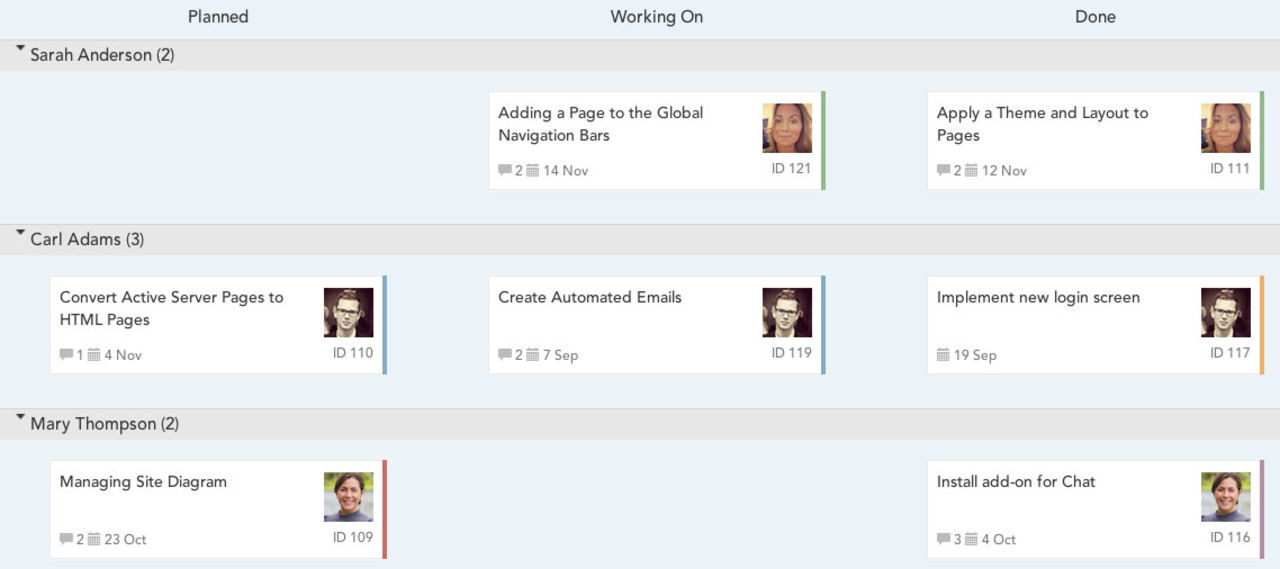Image resolution: width=1280 pixels, height=569 pixels.
Task: Click comment icon on Managing Site Diagram card
Action: [x=66, y=540]
